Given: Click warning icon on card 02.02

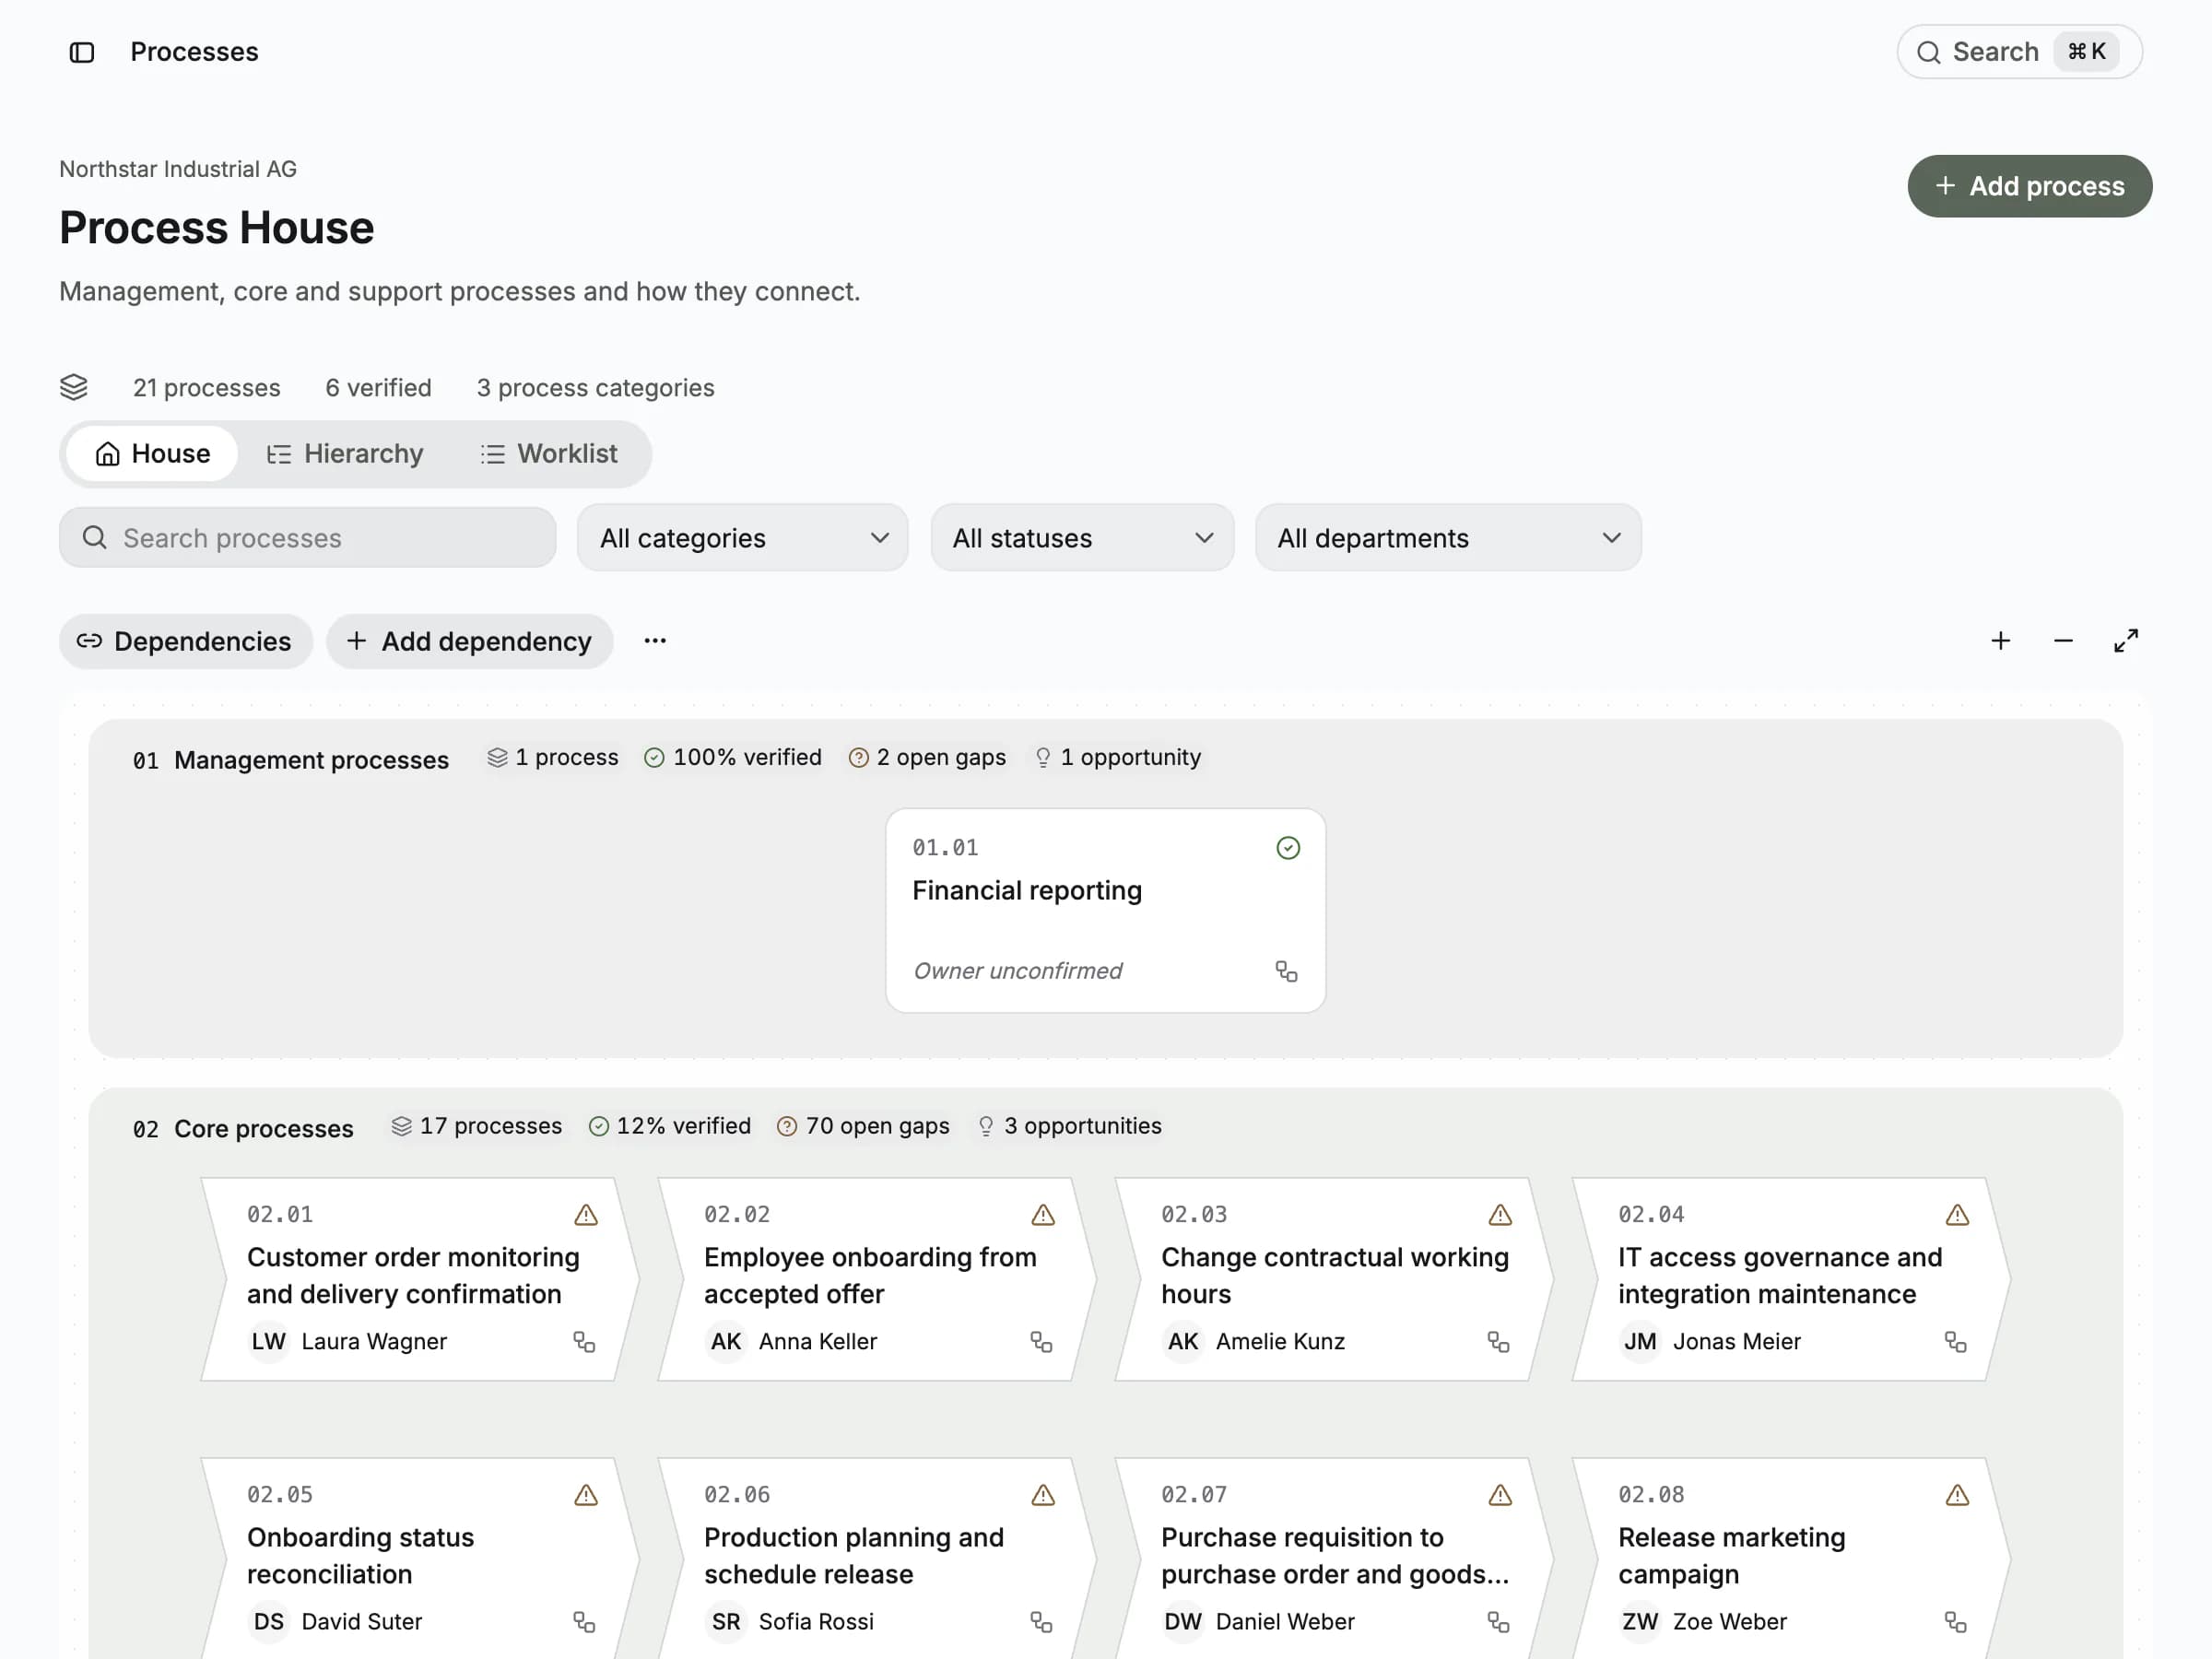Looking at the screenshot, I should click(x=1043, y=1215).
